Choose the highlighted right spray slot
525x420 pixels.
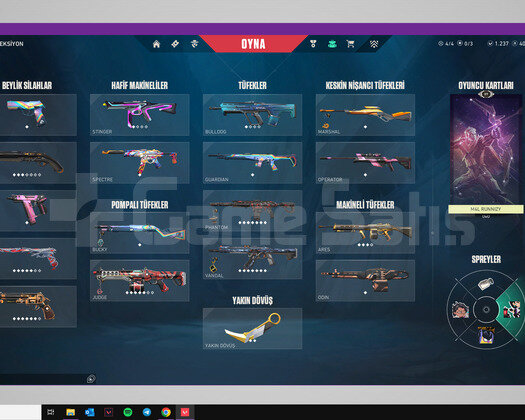[x=512, y=310]
